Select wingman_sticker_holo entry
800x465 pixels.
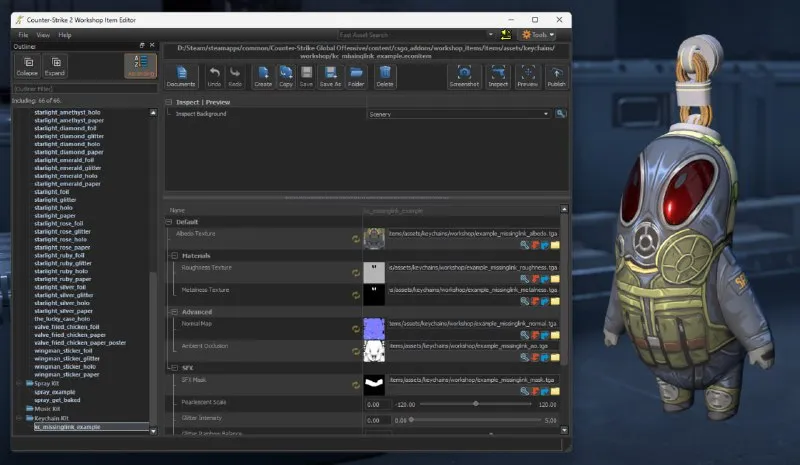65,367
